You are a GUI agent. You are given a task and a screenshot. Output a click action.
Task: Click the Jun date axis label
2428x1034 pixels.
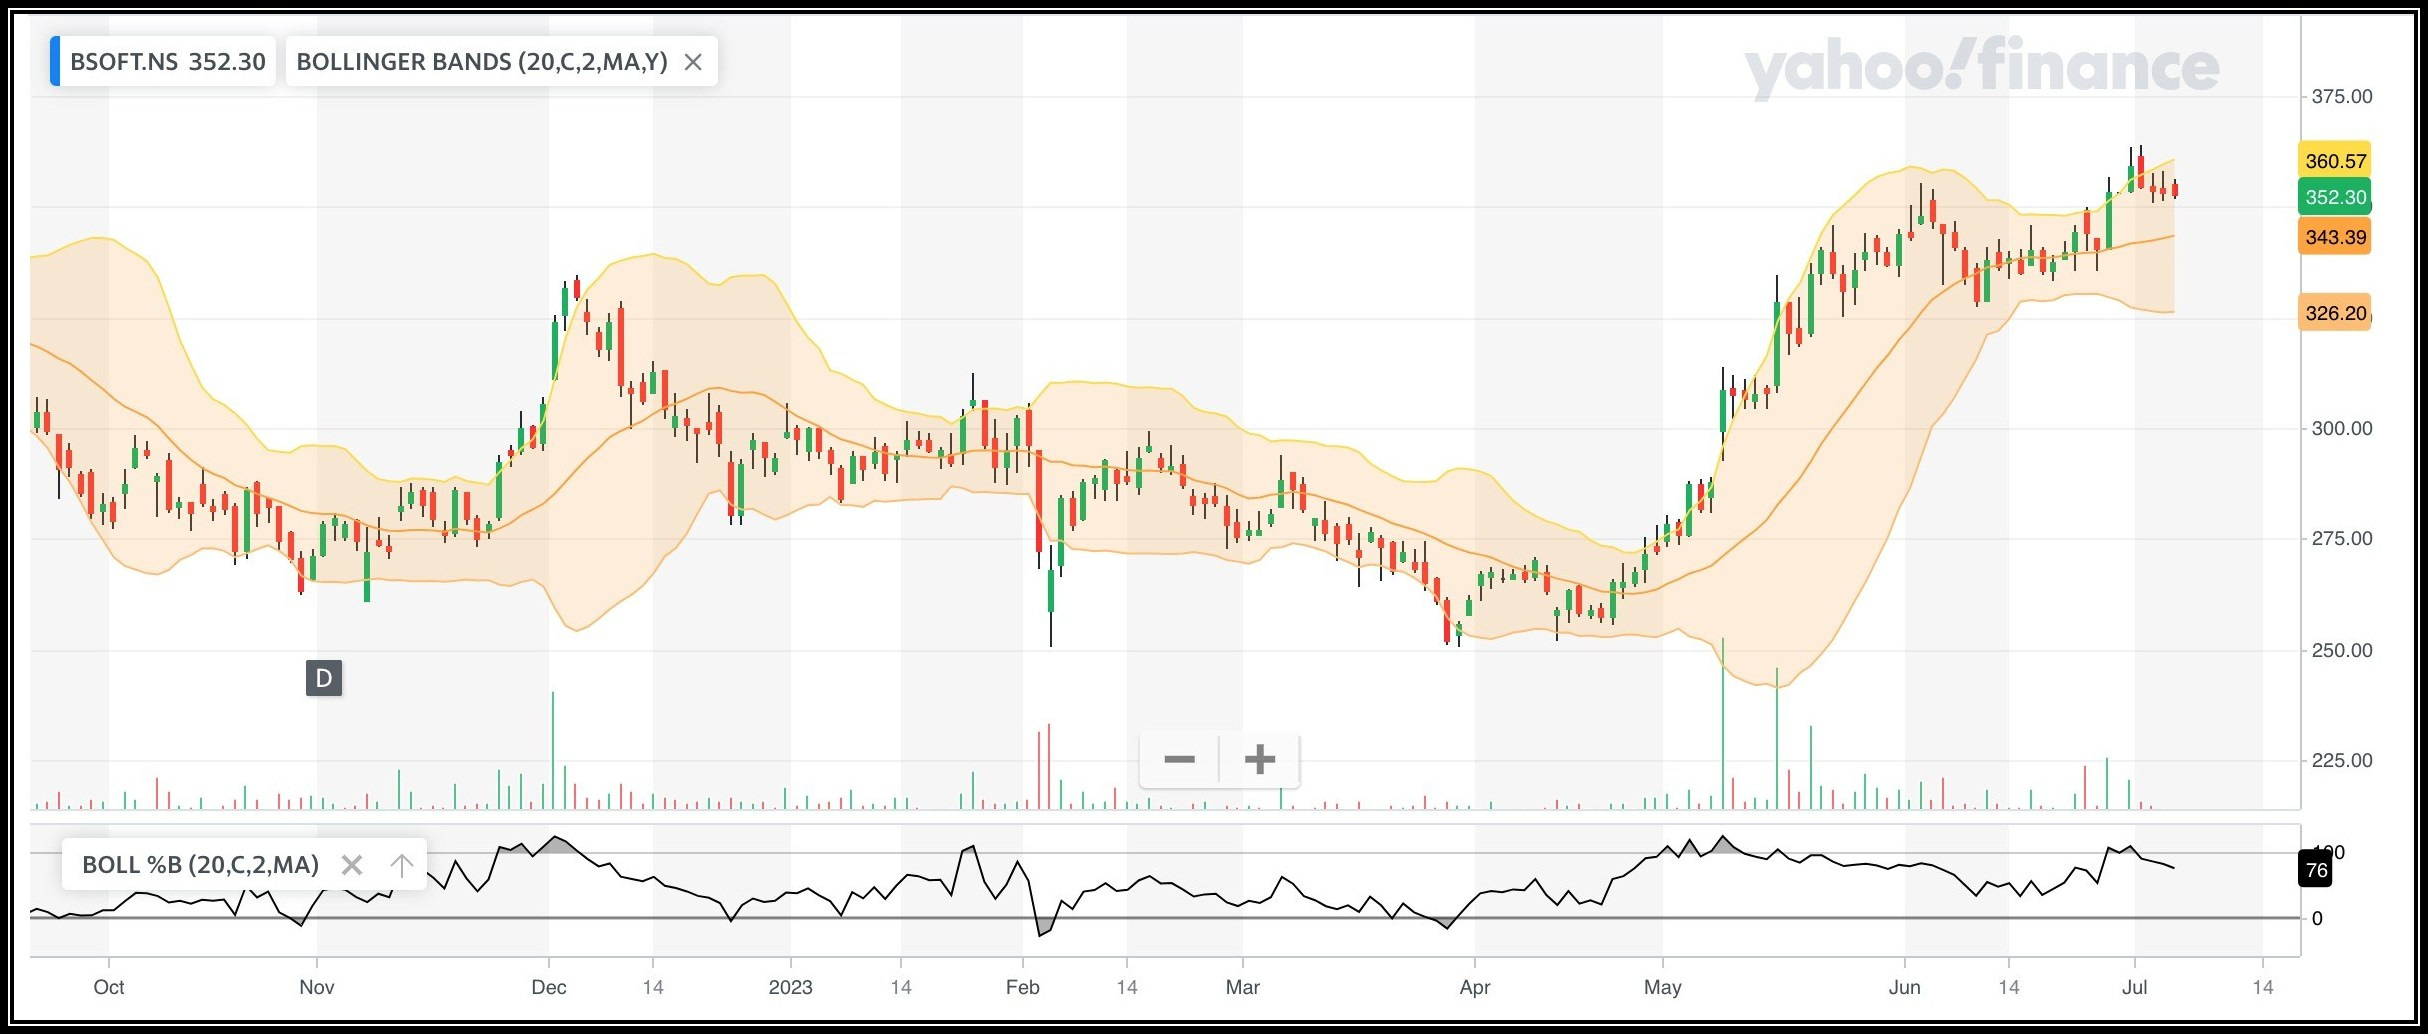pos(1904,987)
